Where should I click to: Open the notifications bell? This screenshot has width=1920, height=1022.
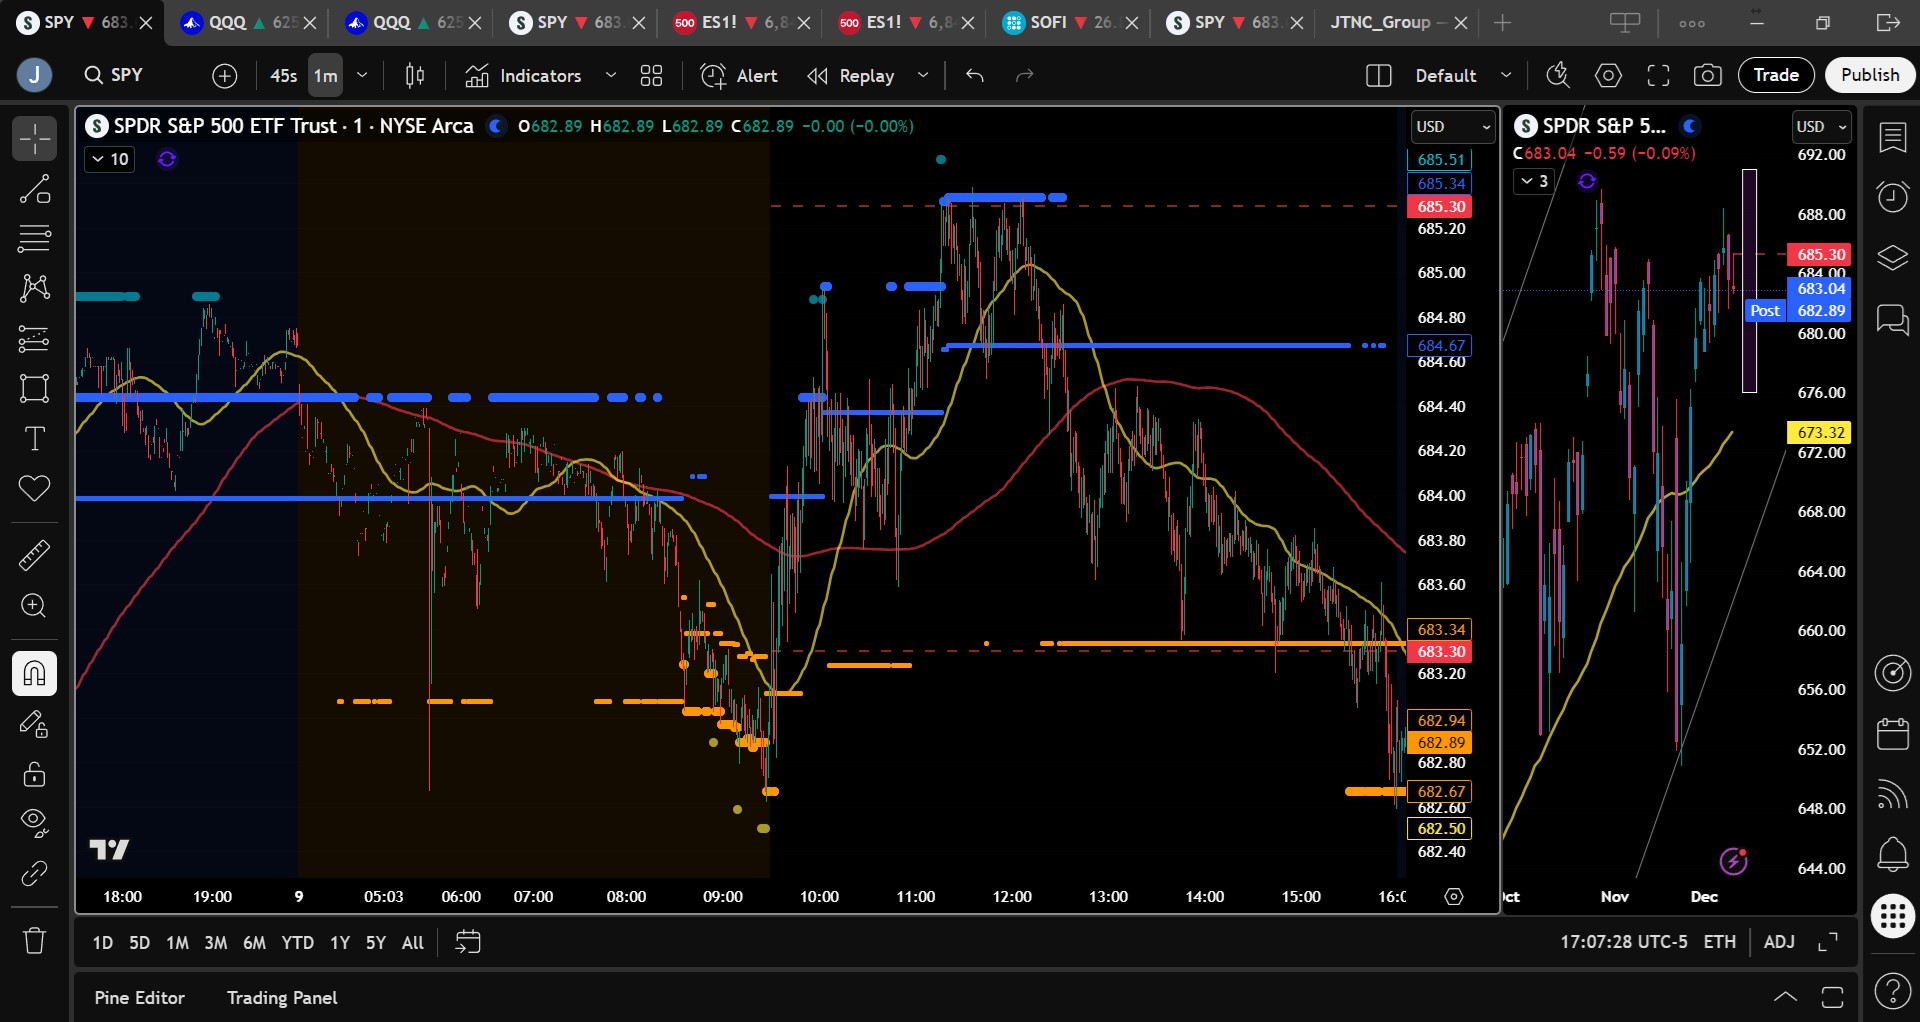click(1893, 854)
